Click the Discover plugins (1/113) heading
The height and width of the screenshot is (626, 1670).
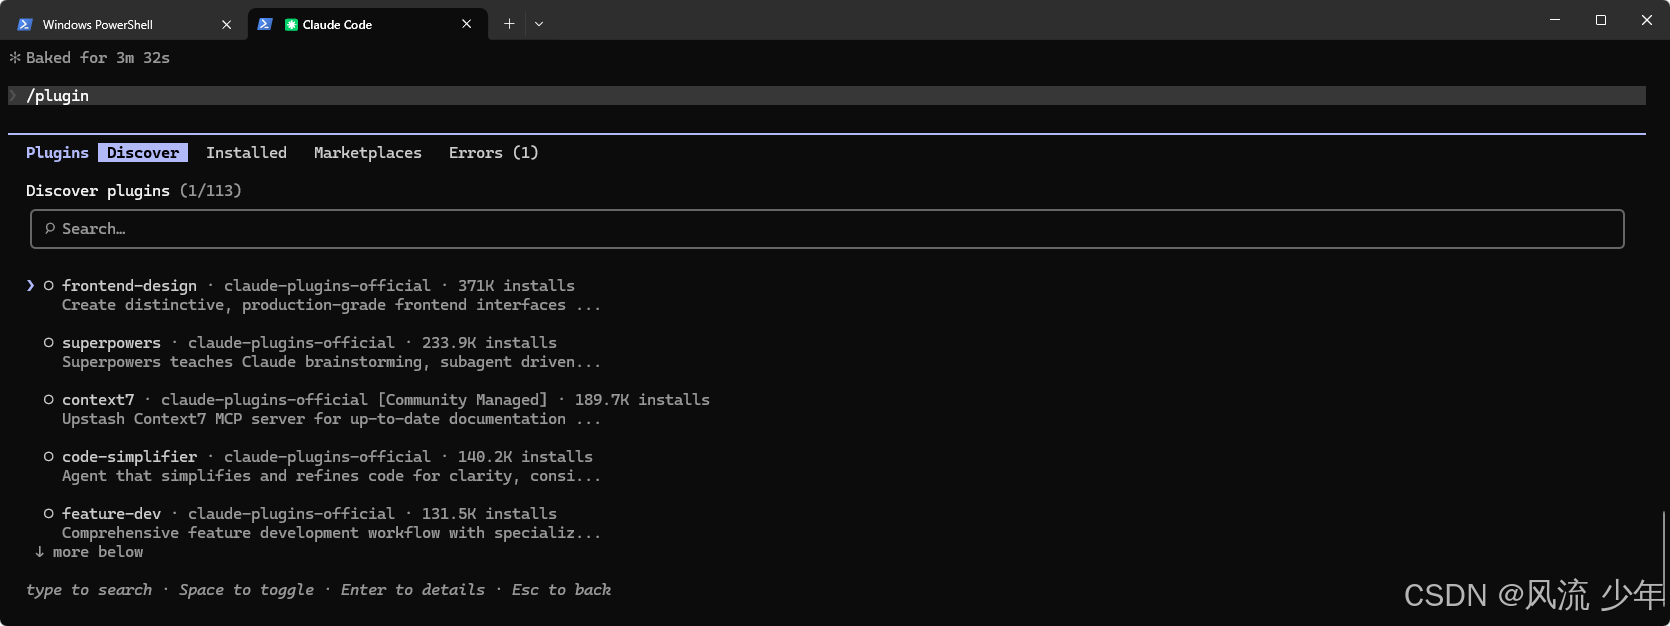click(134, 191)
